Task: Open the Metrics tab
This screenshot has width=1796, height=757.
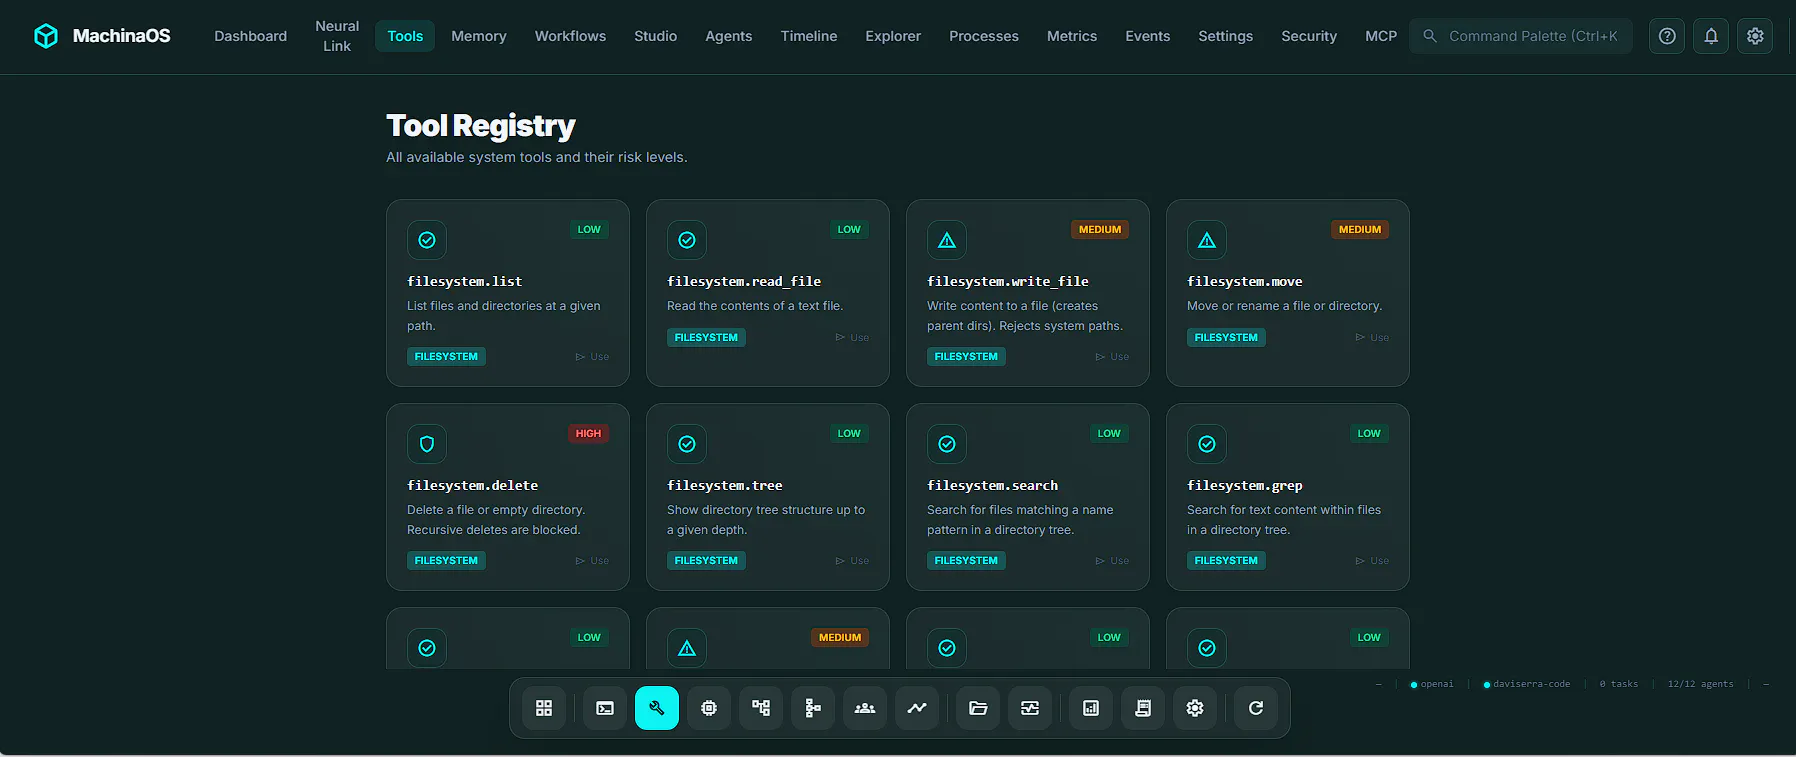Action: [1072, 36]
